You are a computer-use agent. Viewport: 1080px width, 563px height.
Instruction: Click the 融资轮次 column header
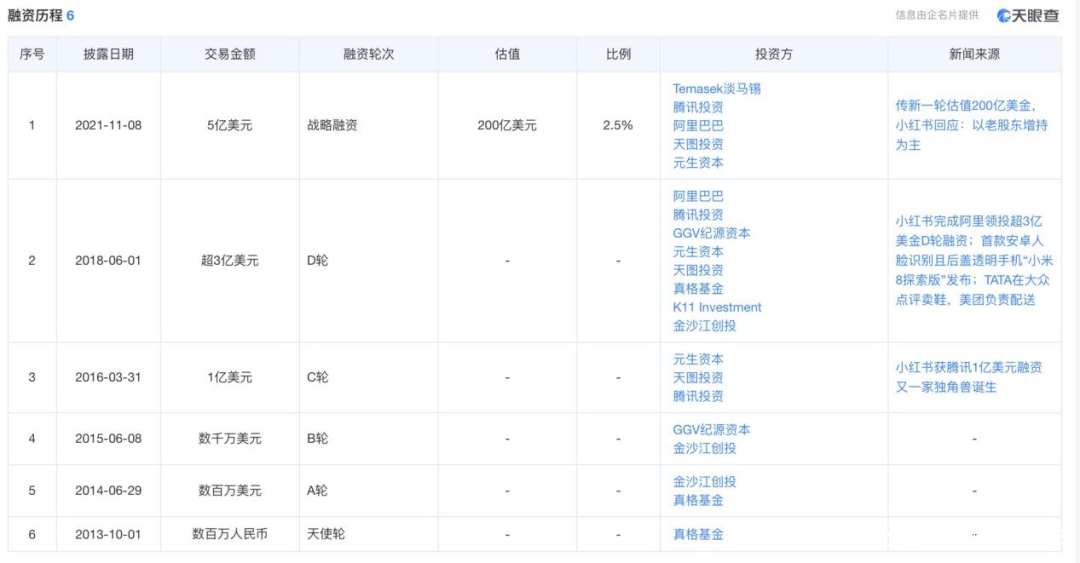point(368,54)
